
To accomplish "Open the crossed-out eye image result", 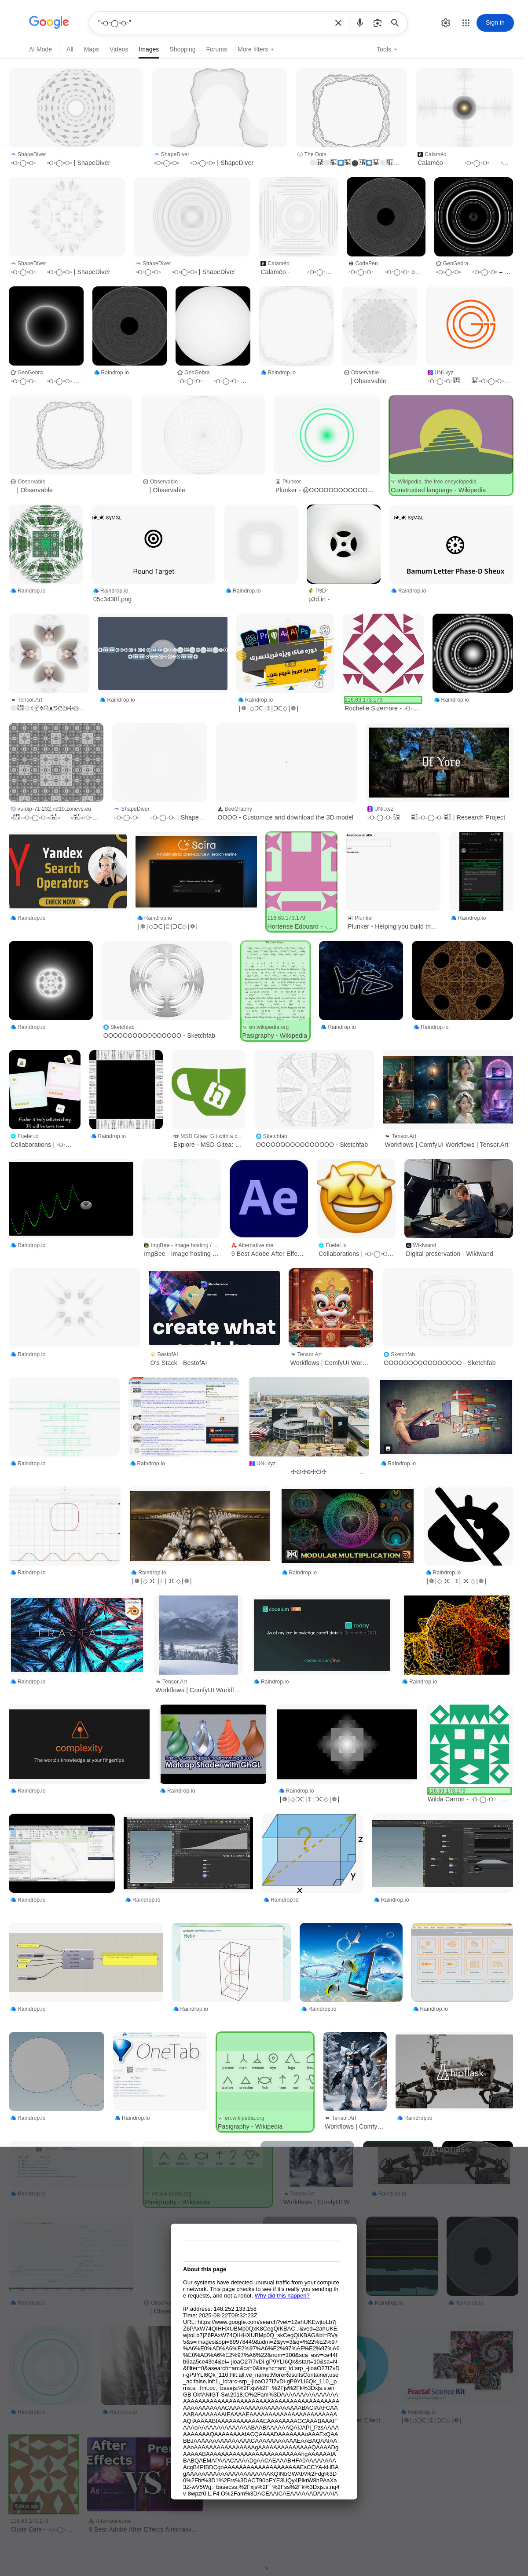I will tap(468, 1526).
